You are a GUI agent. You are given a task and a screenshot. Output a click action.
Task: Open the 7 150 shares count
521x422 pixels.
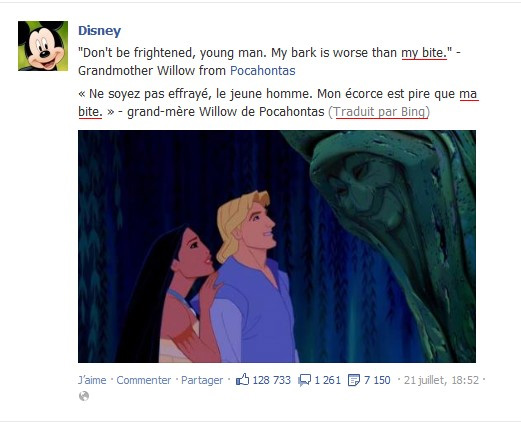[x=377, y=380]
